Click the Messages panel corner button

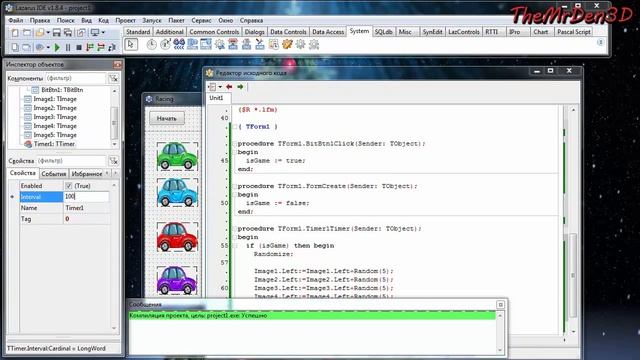500,305
